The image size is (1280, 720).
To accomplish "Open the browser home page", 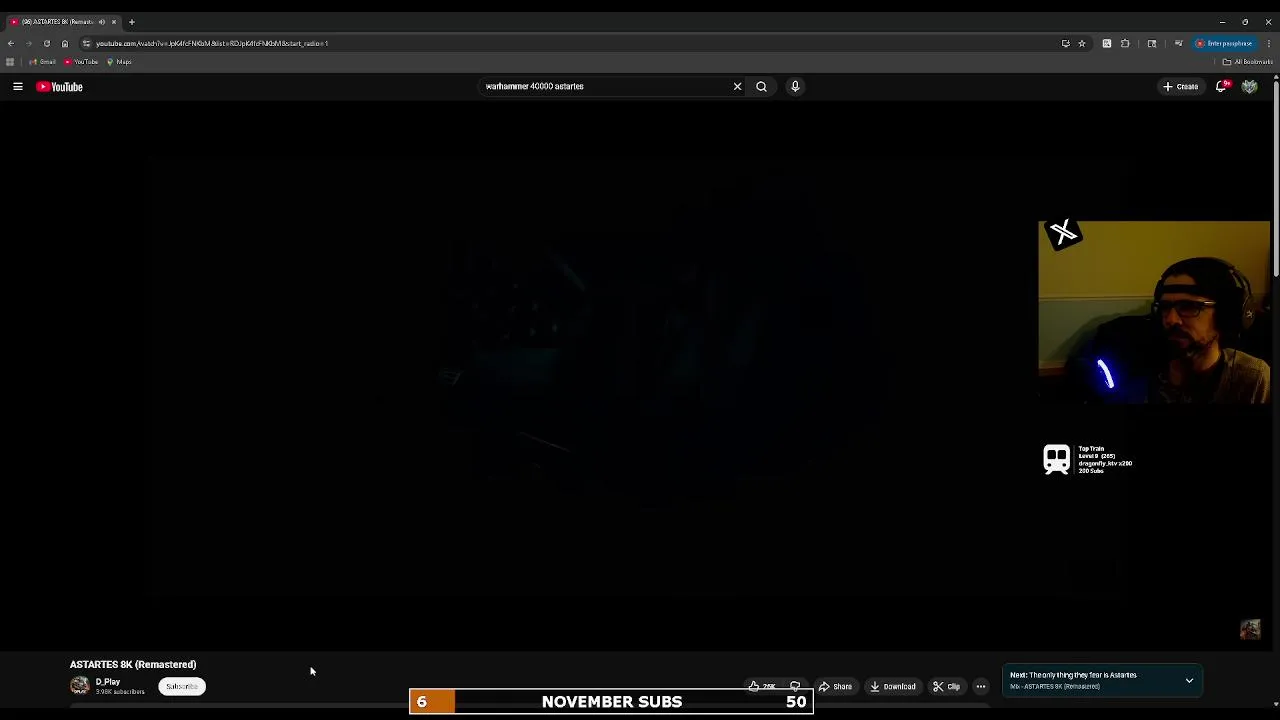I will tap(65, 44).
